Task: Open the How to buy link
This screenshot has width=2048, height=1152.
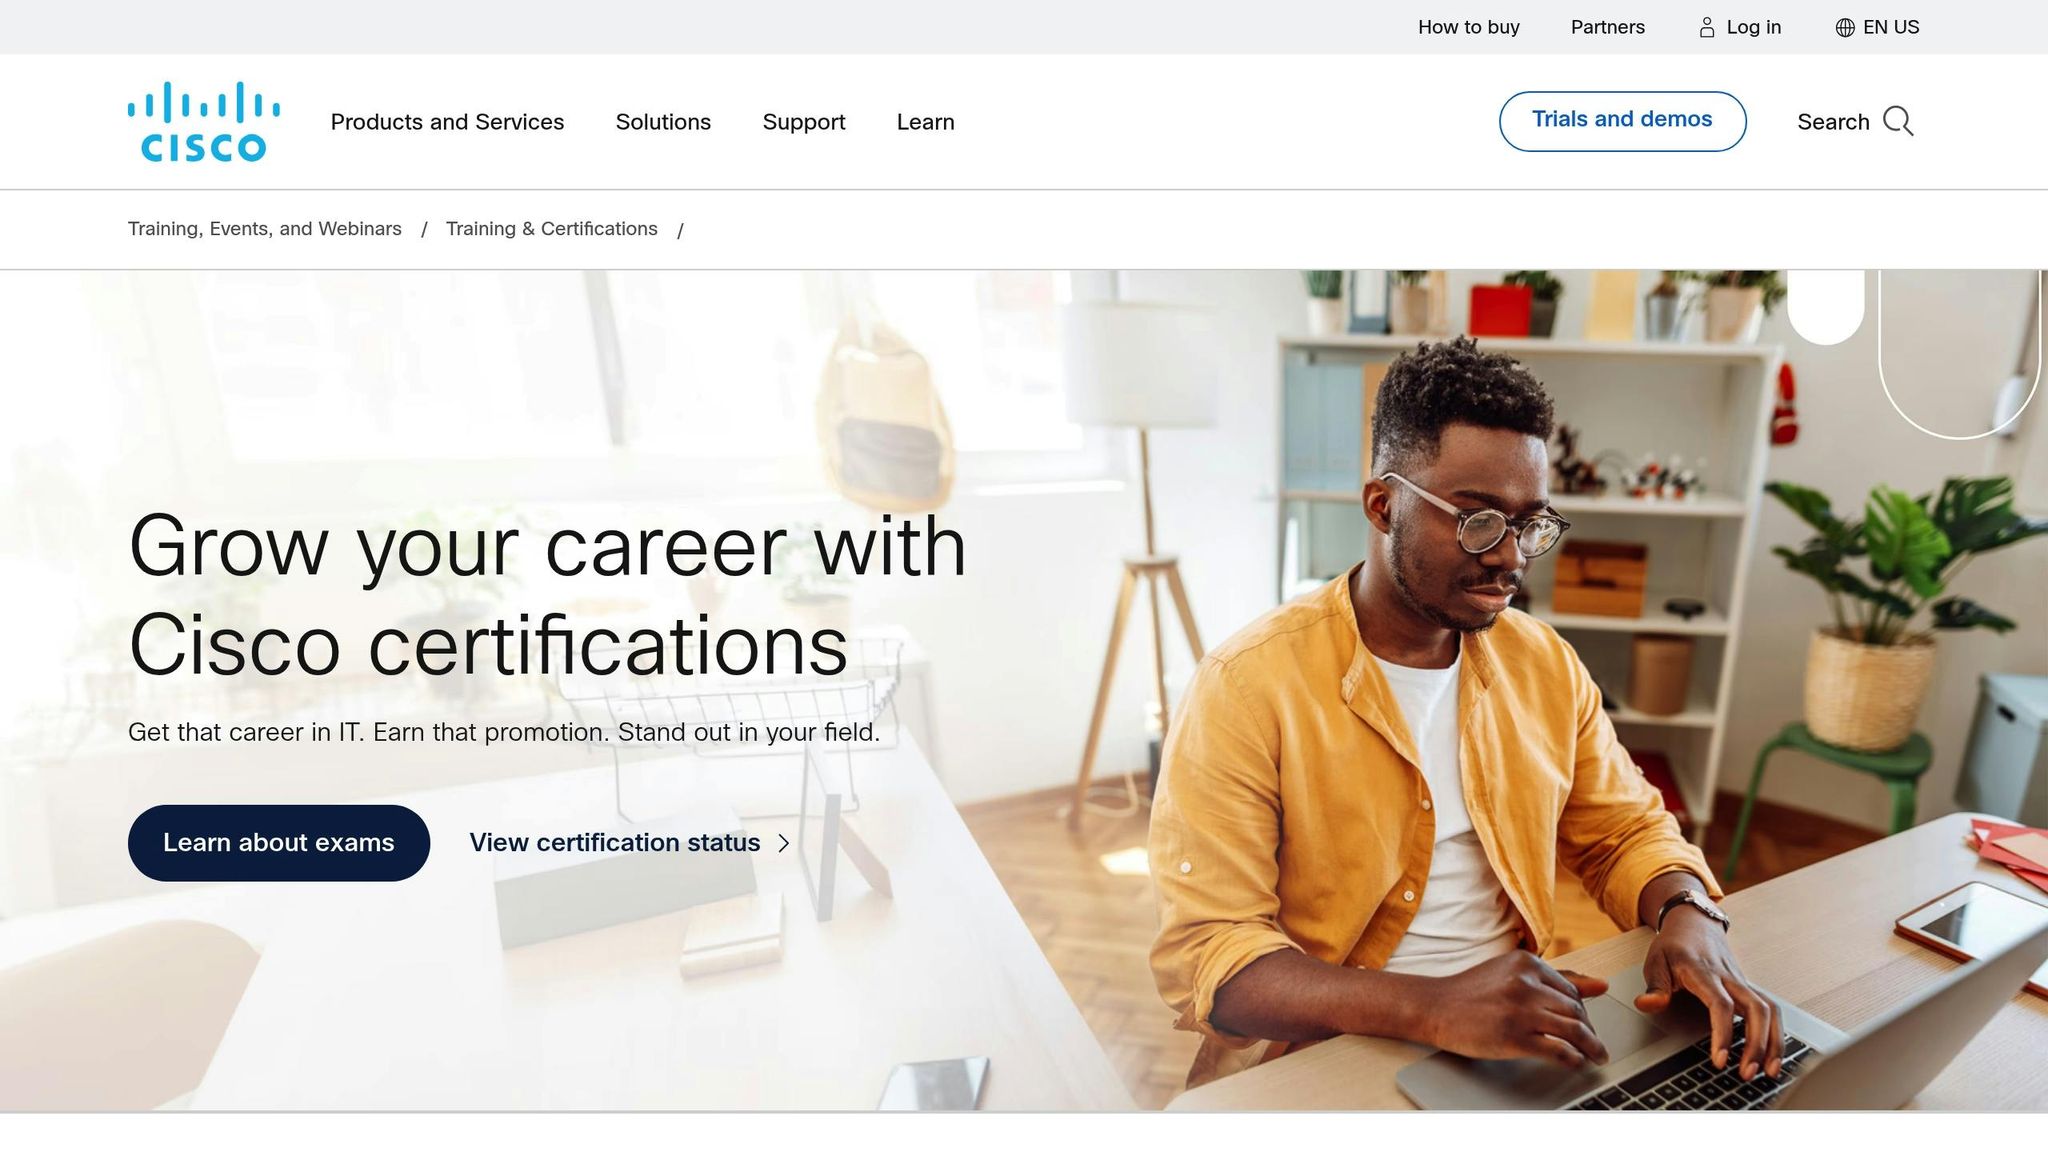Action: [x=1468, y=27]
